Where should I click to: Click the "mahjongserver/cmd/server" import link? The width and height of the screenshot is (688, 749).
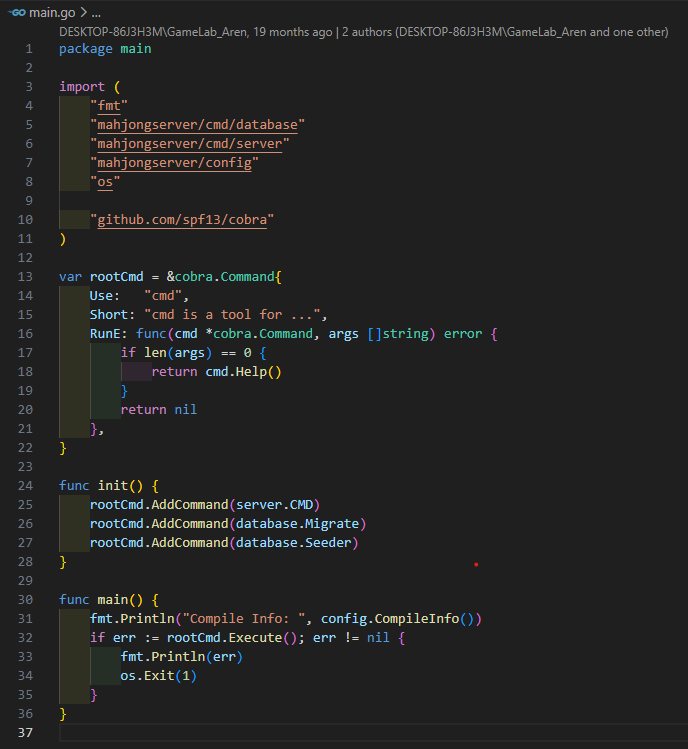(x=189, y=144)
